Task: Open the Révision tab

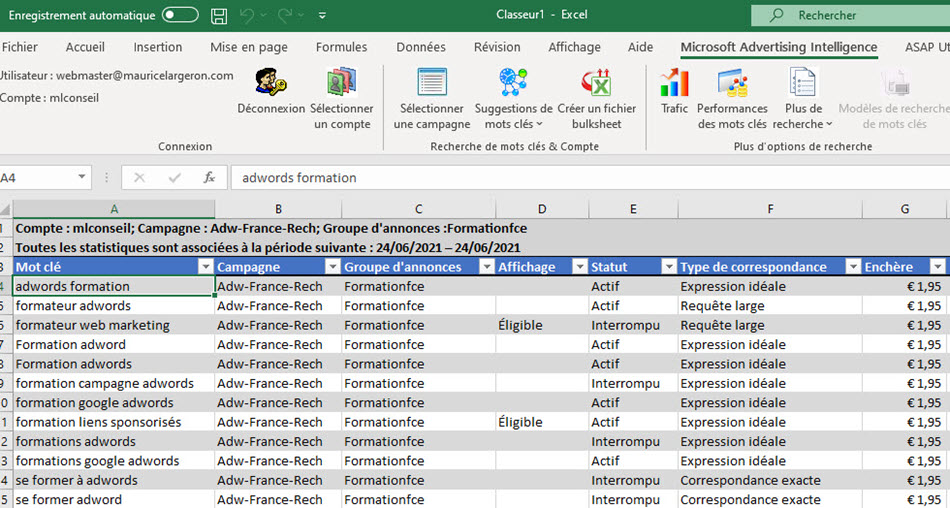Action: [497, 47]
